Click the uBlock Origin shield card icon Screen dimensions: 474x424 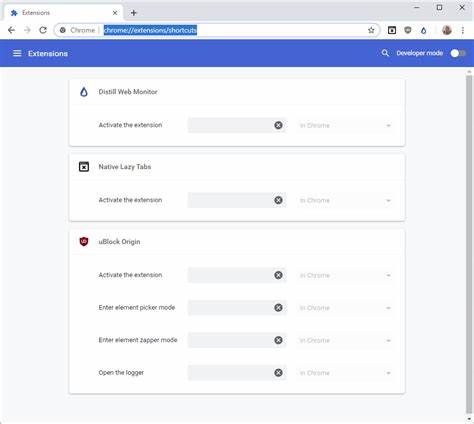84,242
